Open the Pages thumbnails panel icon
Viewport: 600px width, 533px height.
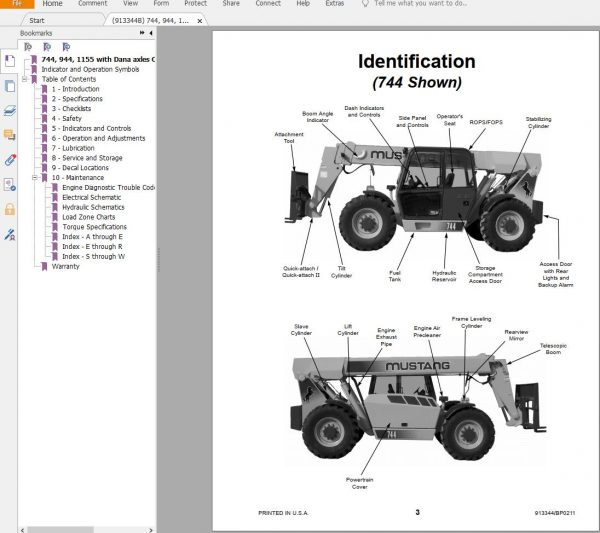coord(9,86)
